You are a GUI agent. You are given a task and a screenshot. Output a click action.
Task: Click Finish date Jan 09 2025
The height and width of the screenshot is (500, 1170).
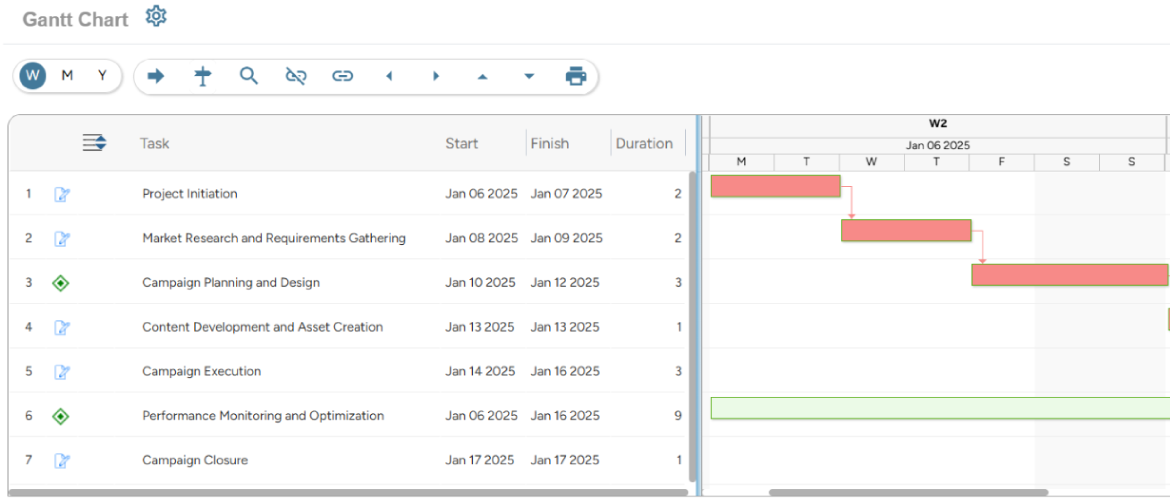point(566,238)
